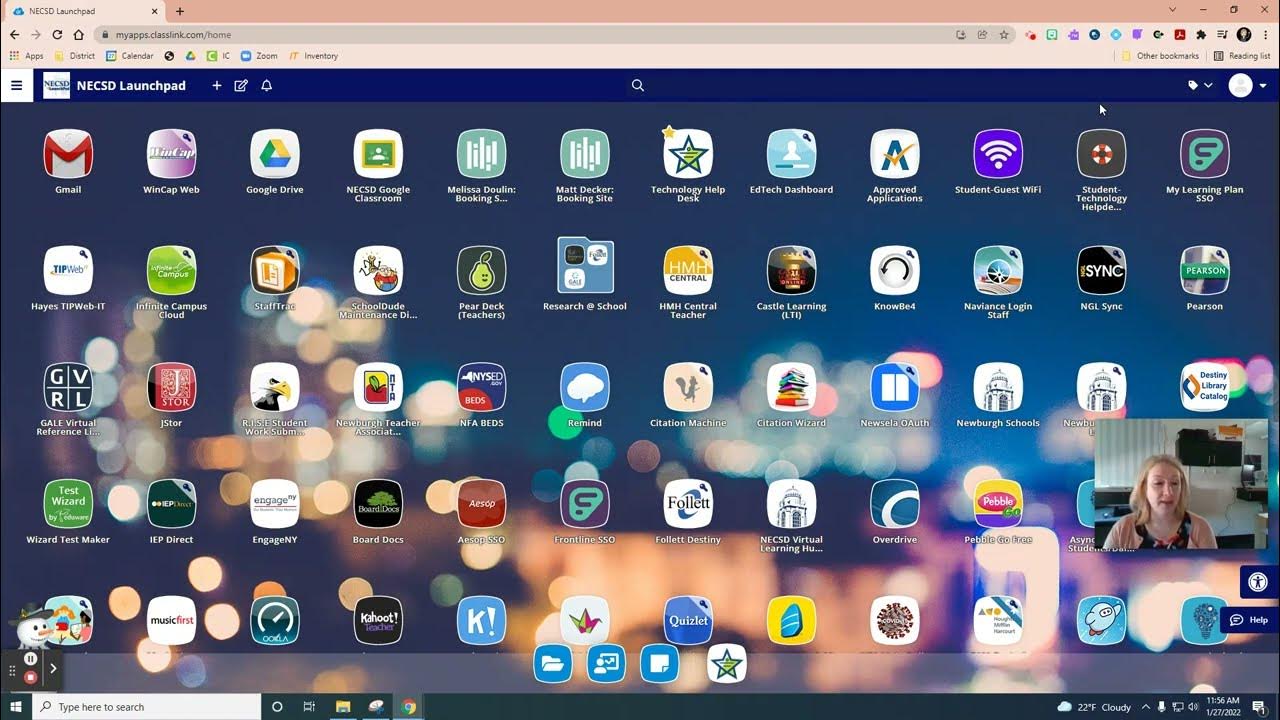The image size is (1280, 720).
Task: Open the user profile dropdown
Action: pos(1247,85)
